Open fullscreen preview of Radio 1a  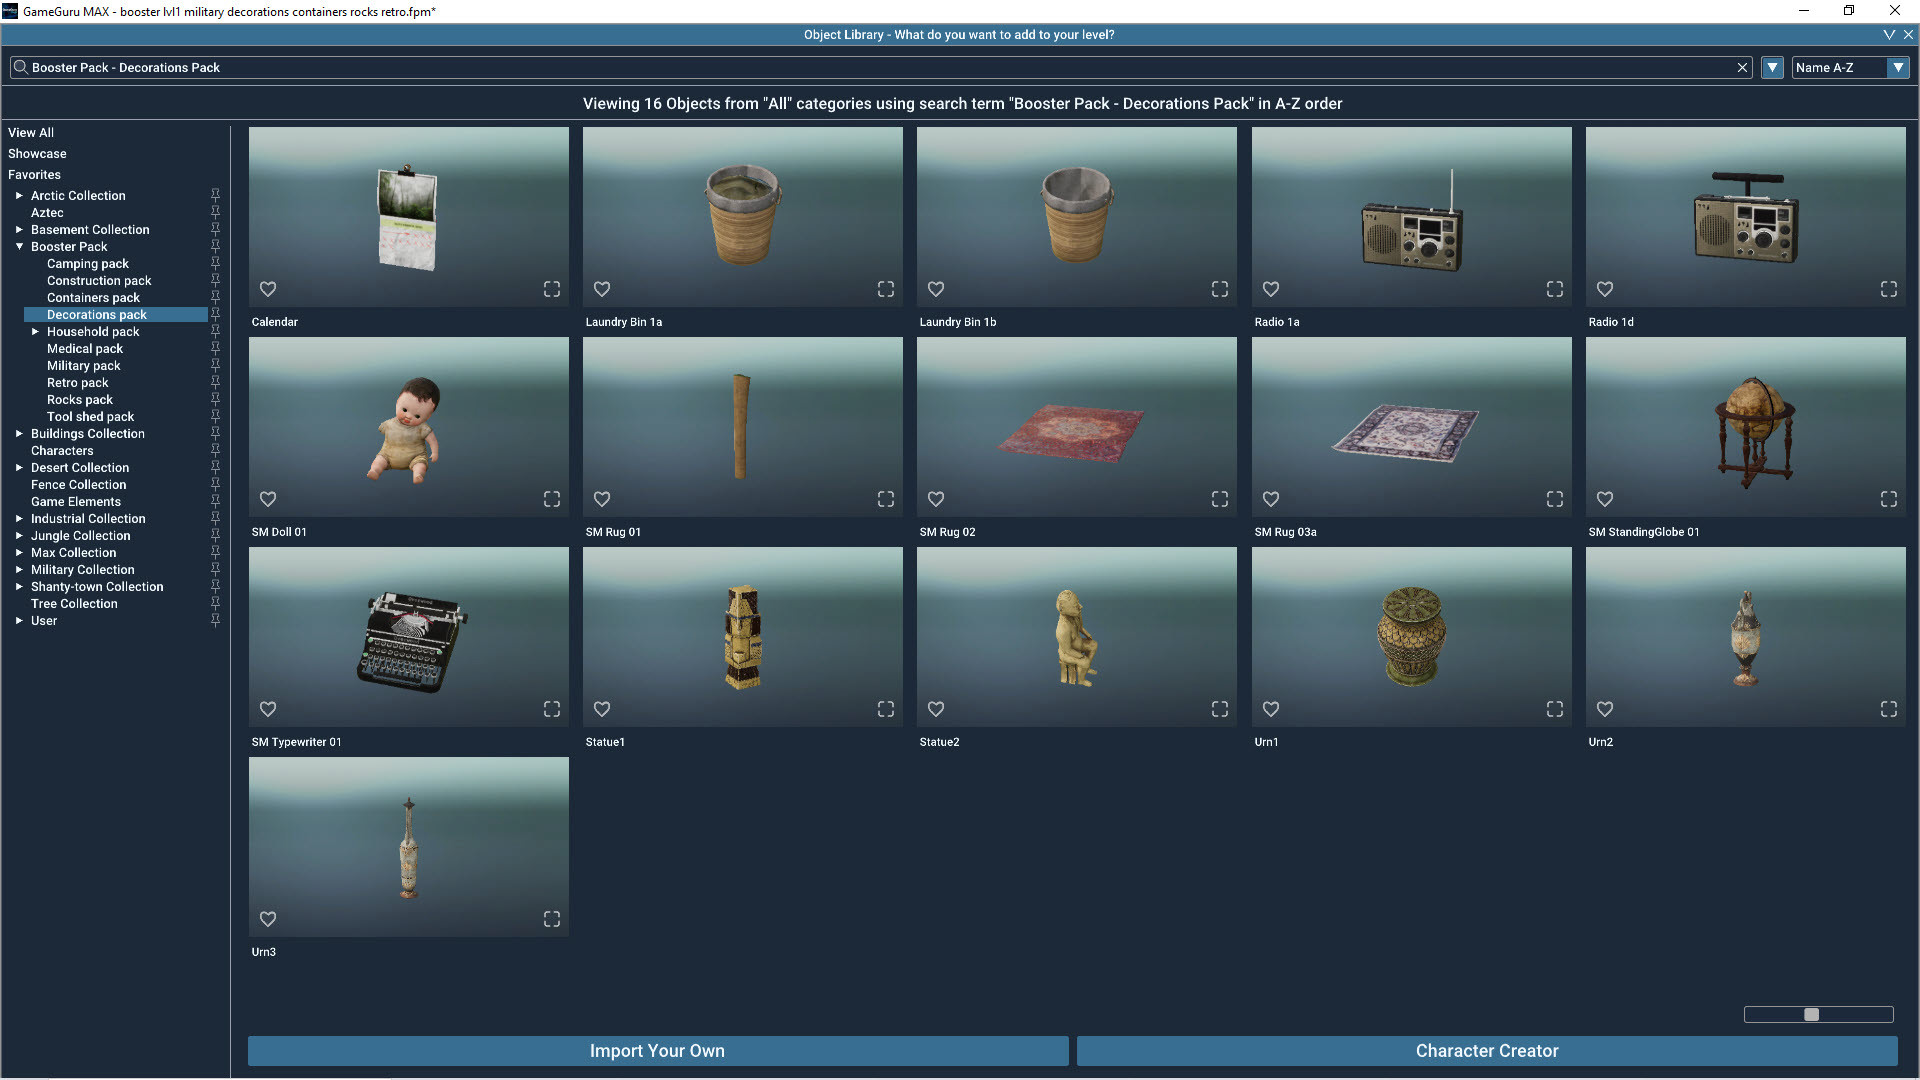[x=1554, y=289]
